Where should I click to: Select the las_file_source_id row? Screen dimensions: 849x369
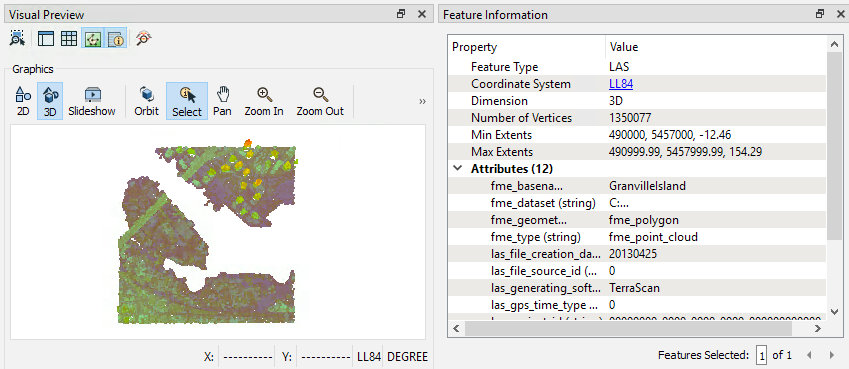(638, 270)
